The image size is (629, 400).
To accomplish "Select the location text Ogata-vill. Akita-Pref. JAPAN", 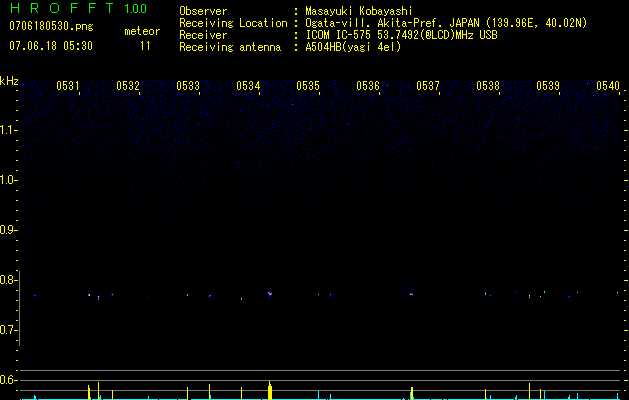I will pyautogui.click(x=392, y=23).
